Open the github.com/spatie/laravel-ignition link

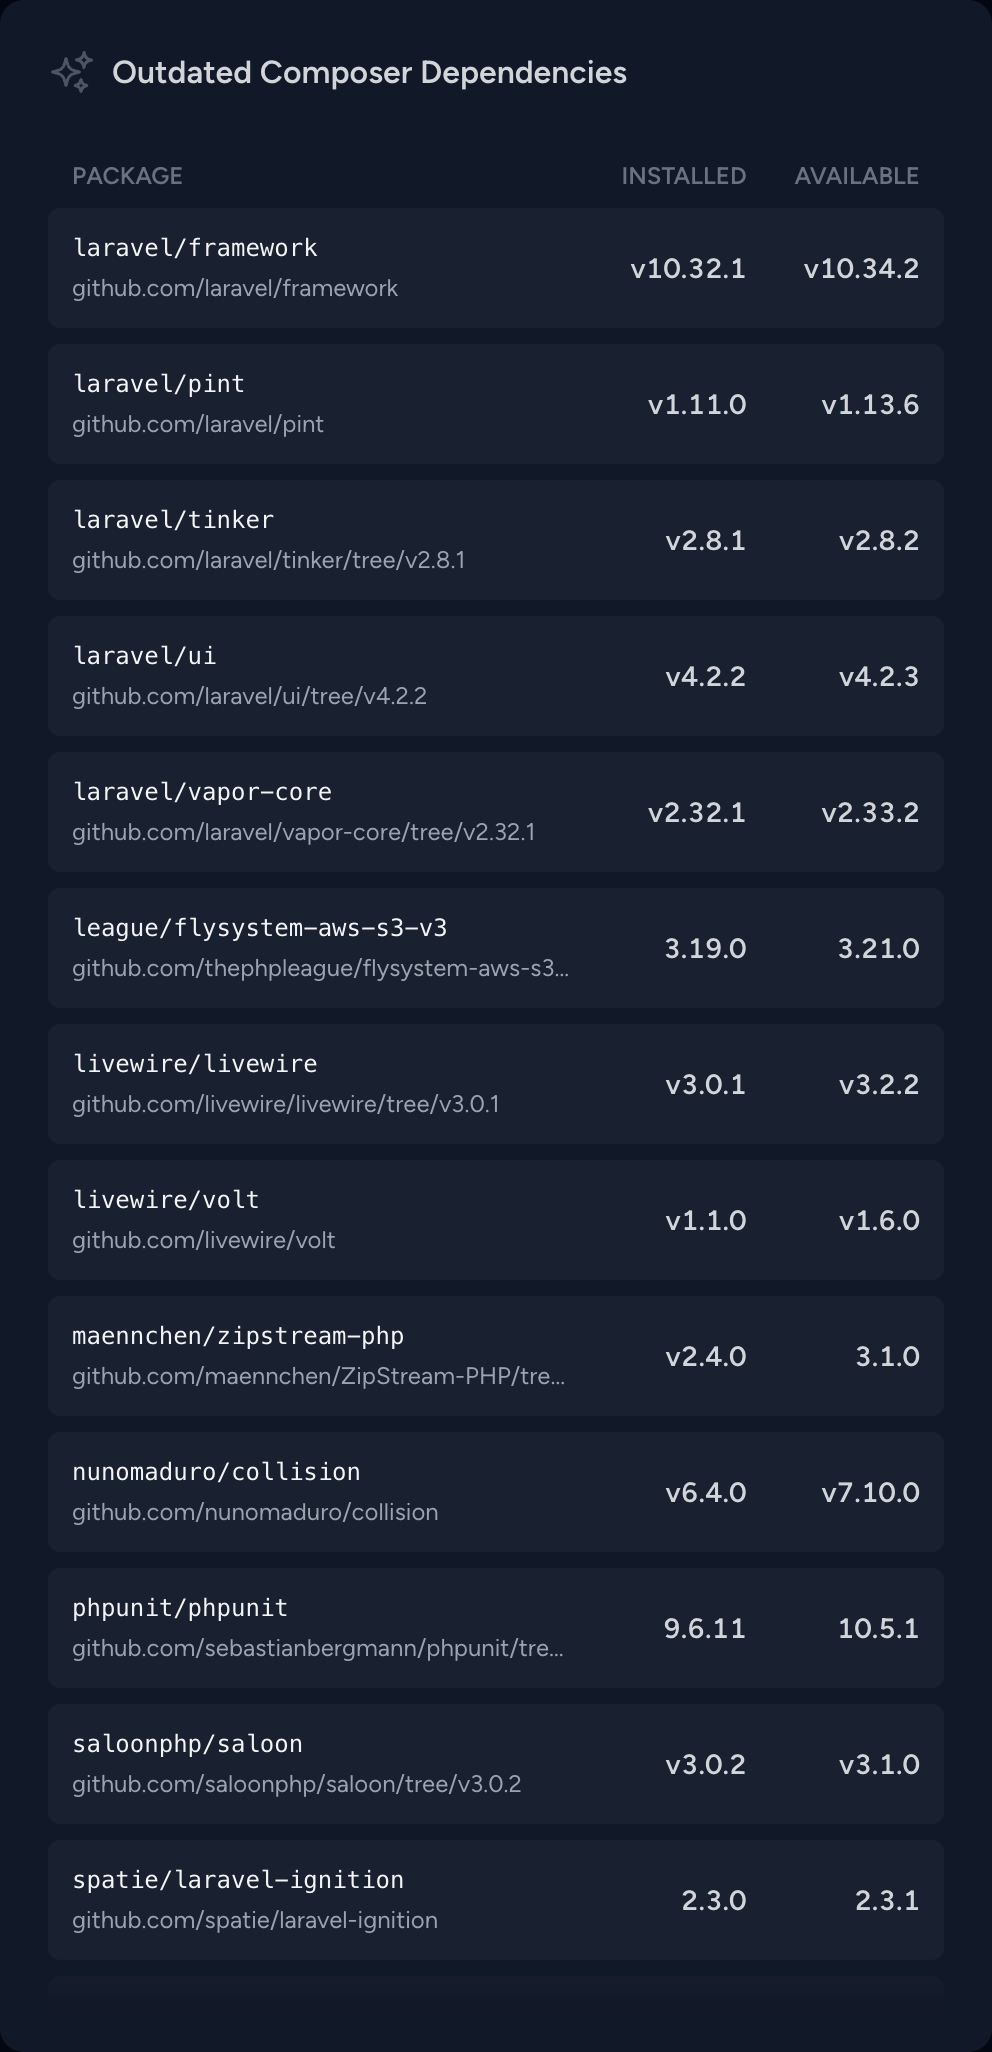(x=255, y=1921)
